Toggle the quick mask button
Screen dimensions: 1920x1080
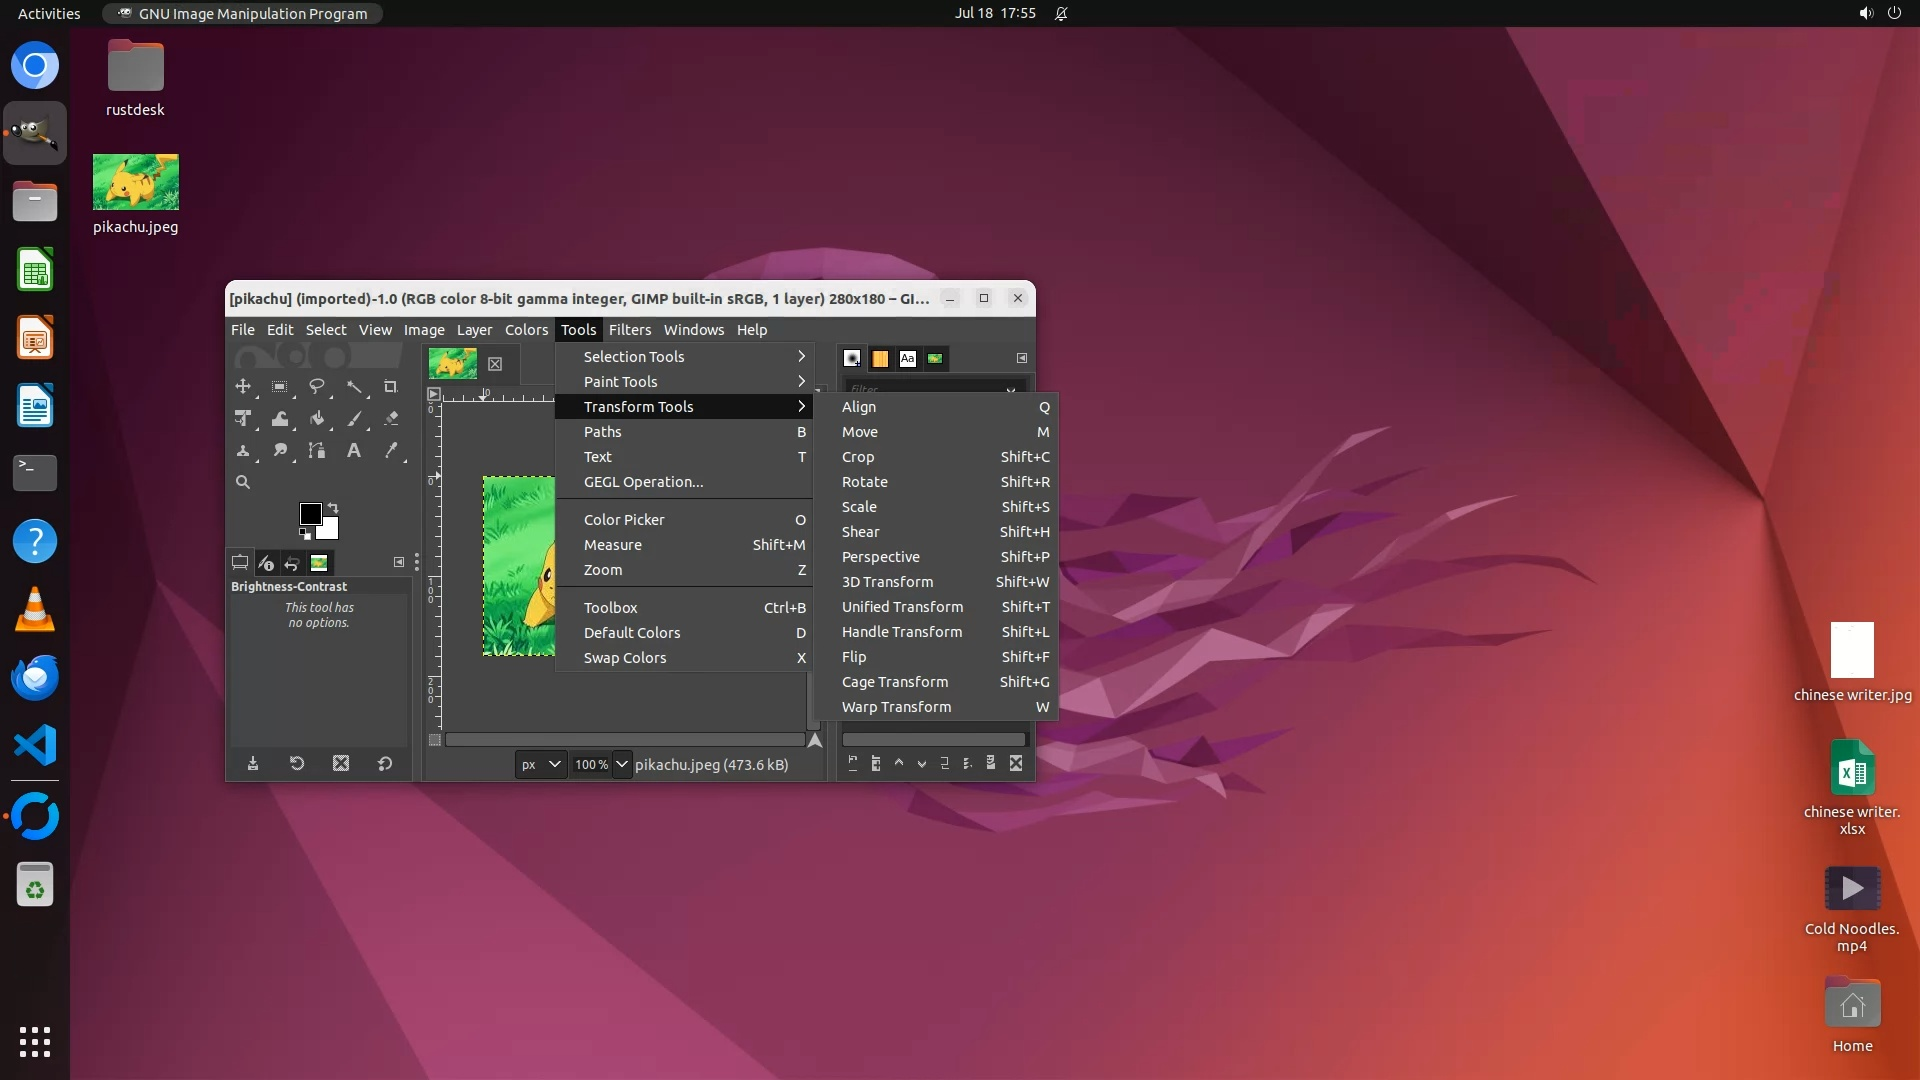click(x=435, y=740)
